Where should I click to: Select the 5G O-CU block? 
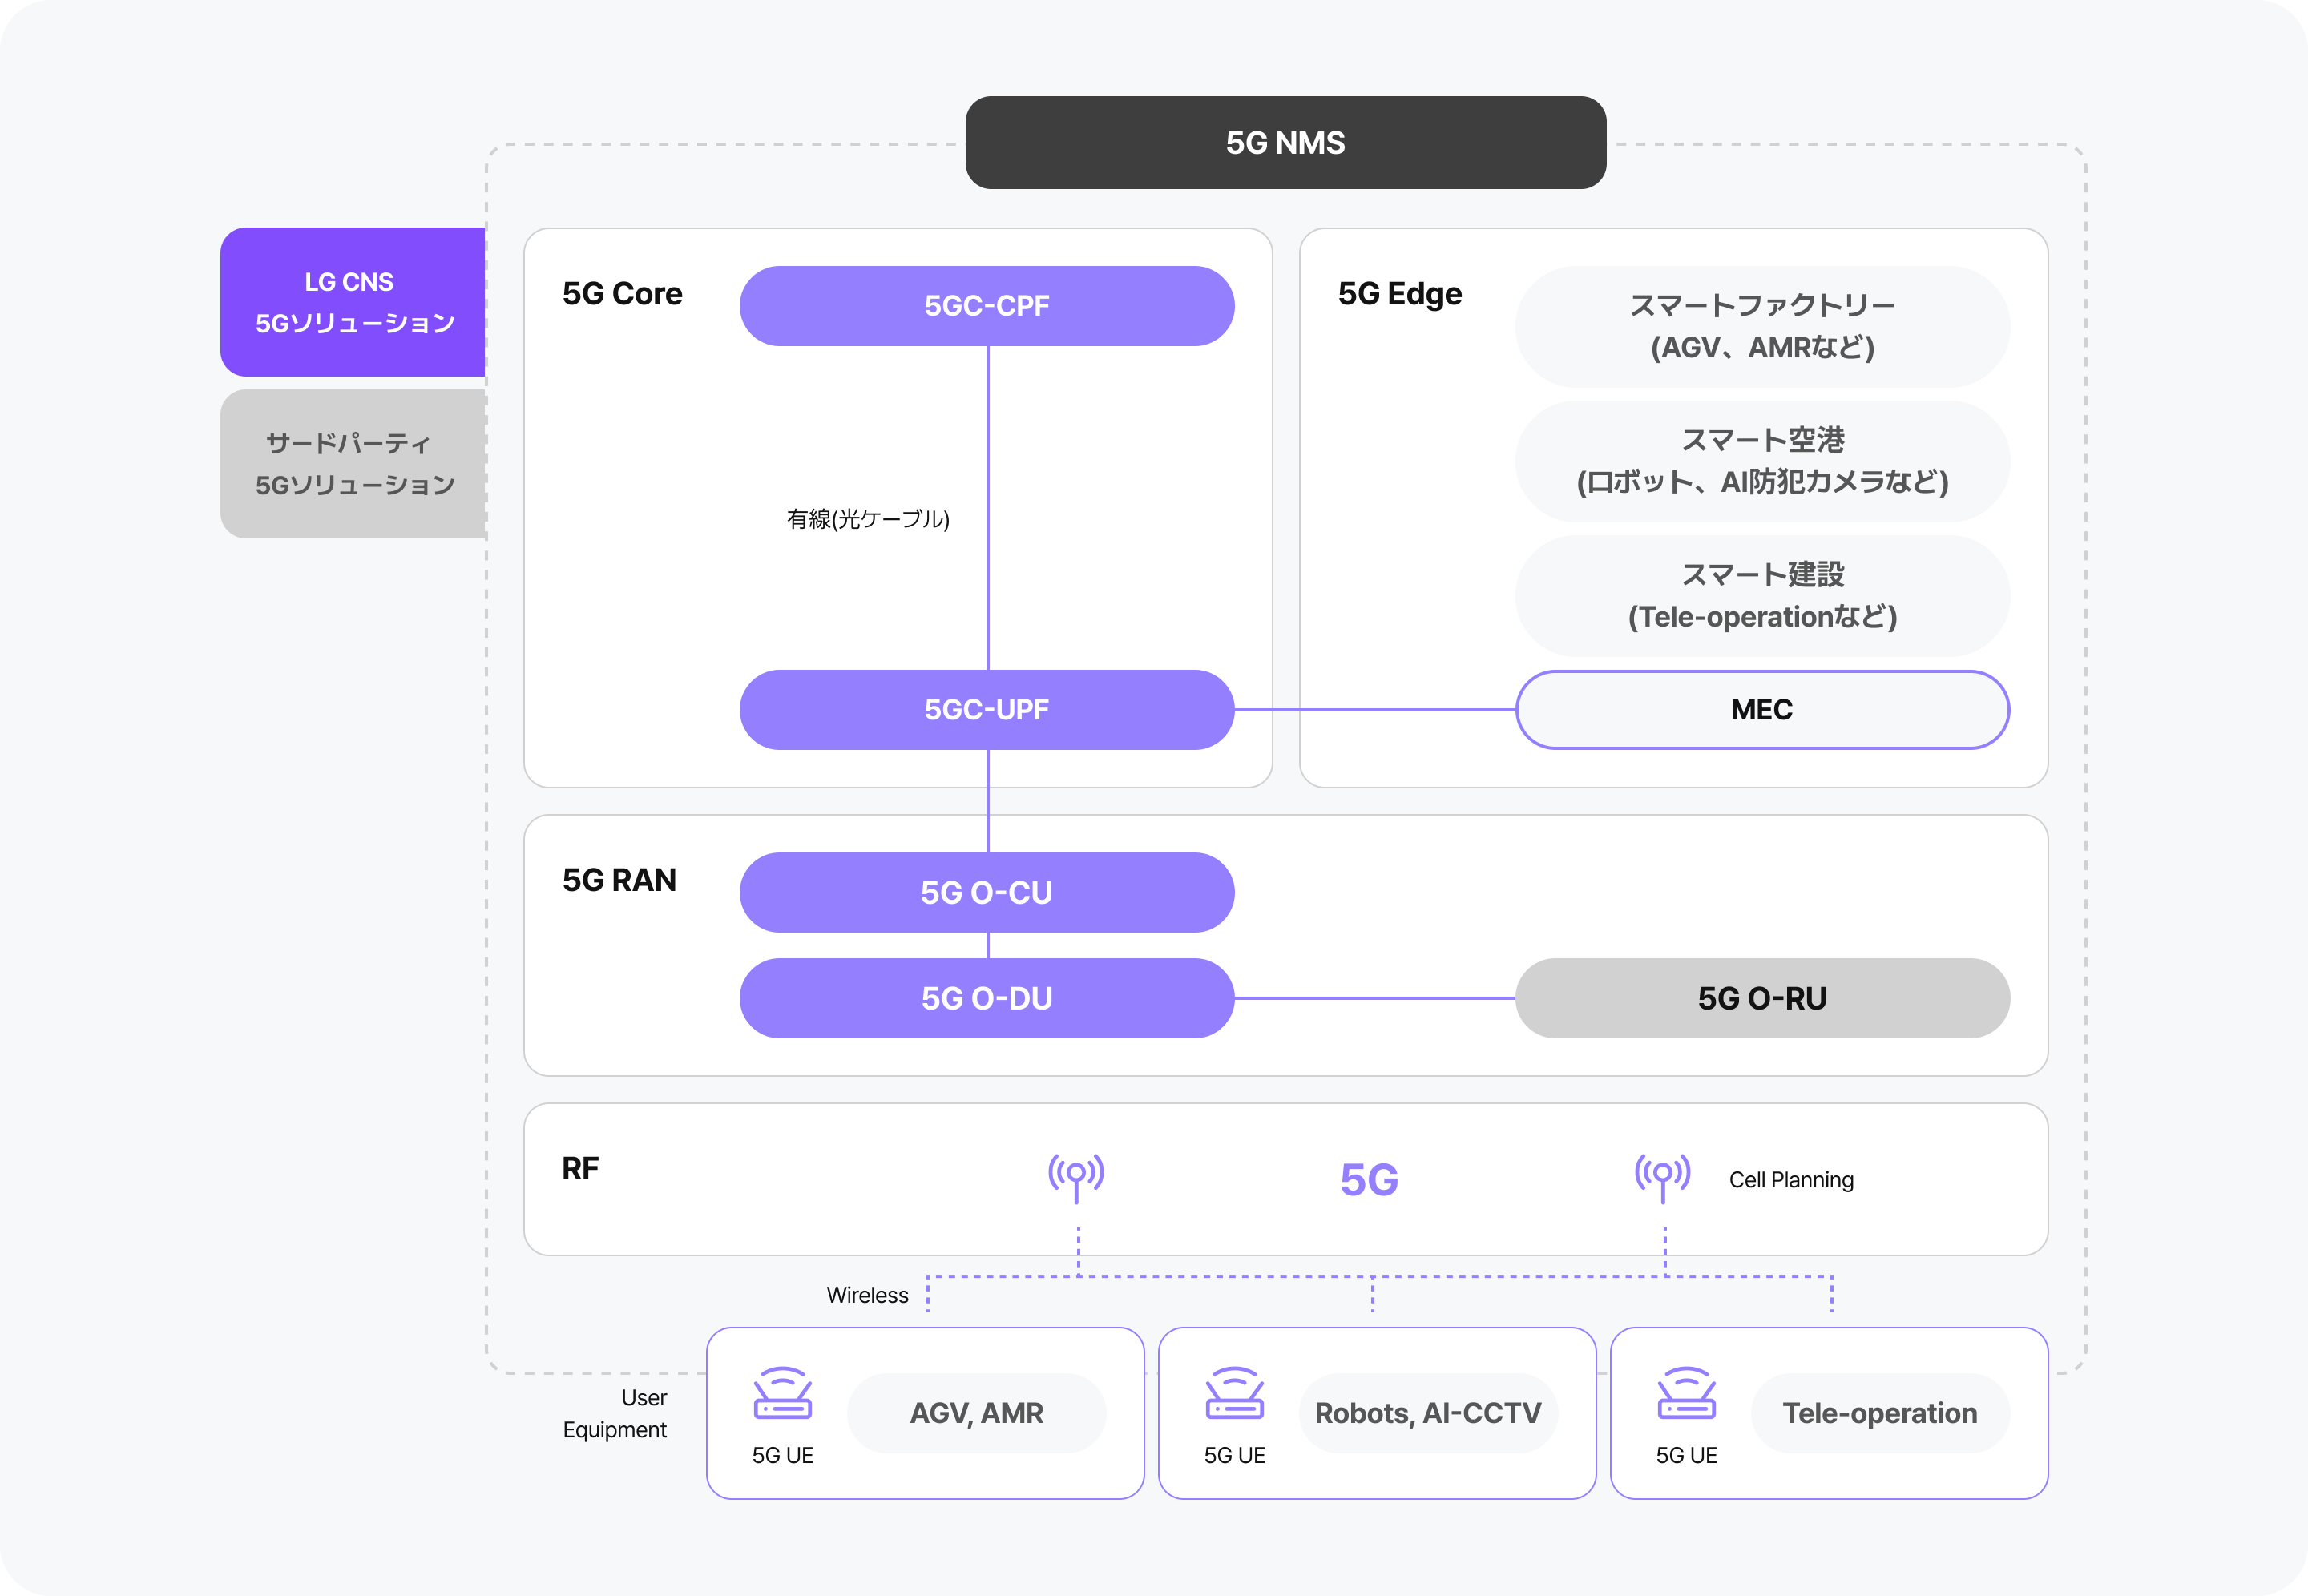pyautogui.click(x=986, y=893)
